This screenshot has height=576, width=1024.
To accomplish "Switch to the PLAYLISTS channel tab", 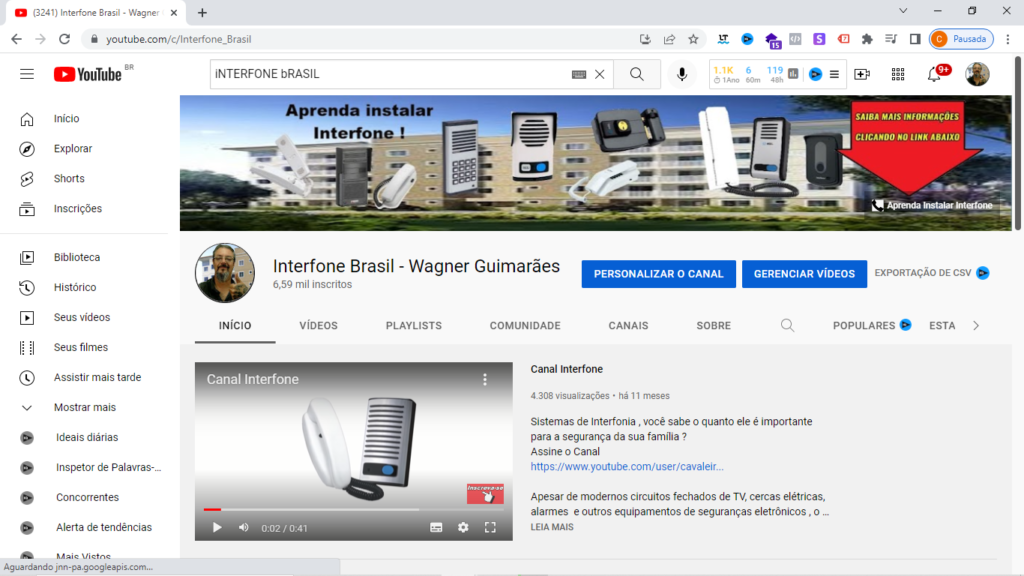I will coord(413,325).
